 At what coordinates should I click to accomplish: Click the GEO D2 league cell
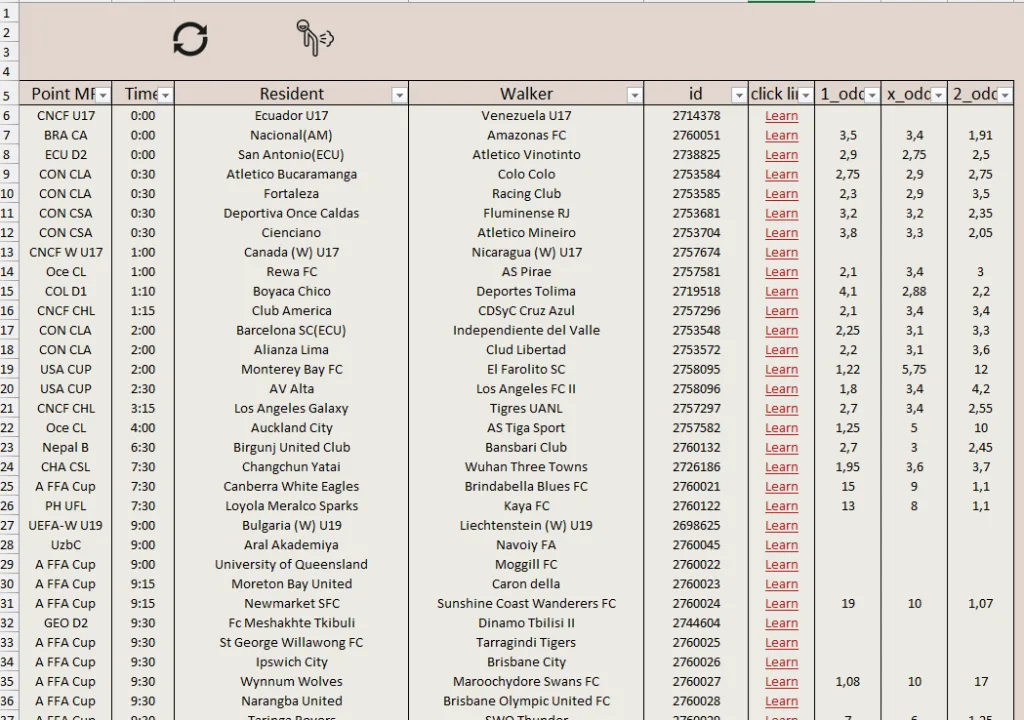[x=65, y=623]
